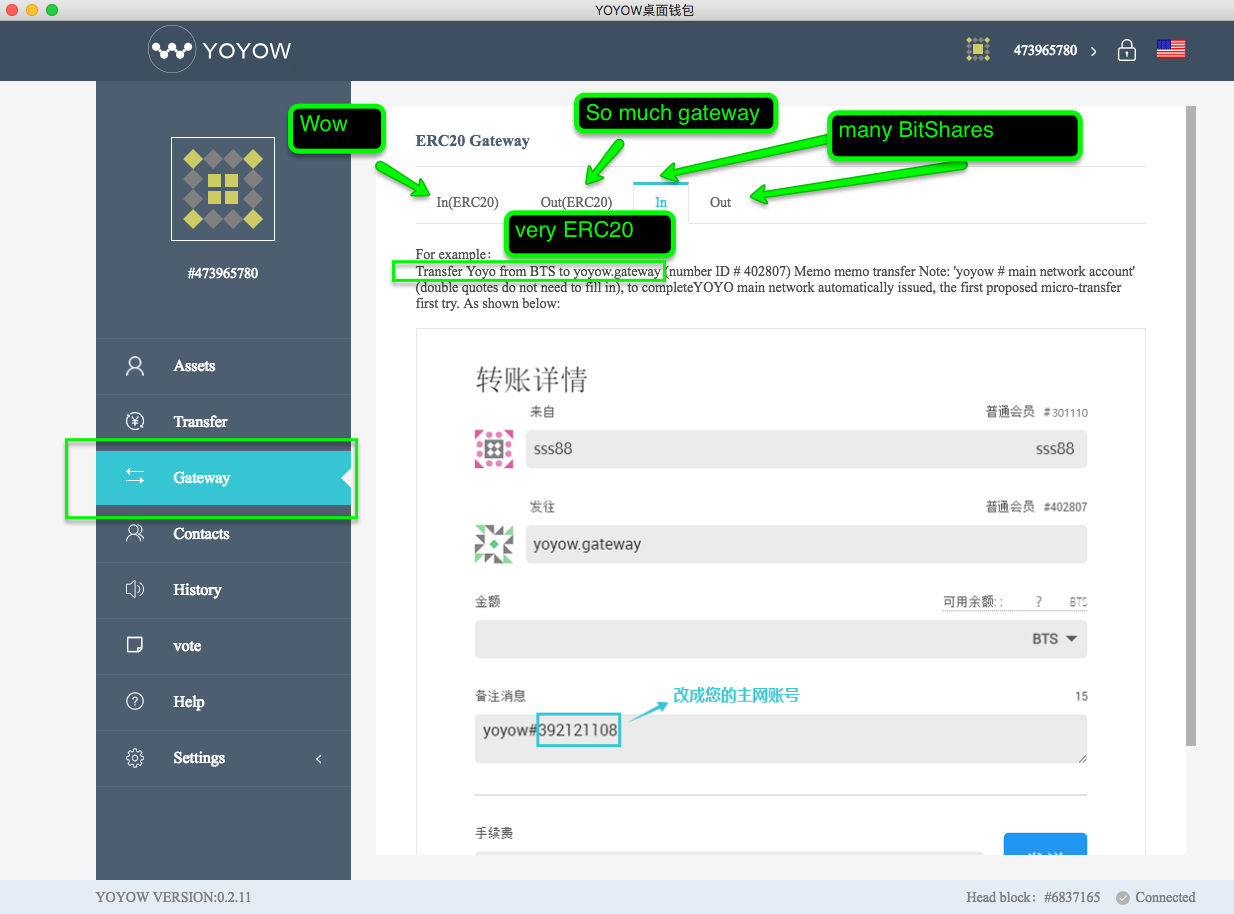Viewport: 1234px width, 914px height.
Task: Click the yoyow.gateway recipient avatar icon
Action: 494,544
